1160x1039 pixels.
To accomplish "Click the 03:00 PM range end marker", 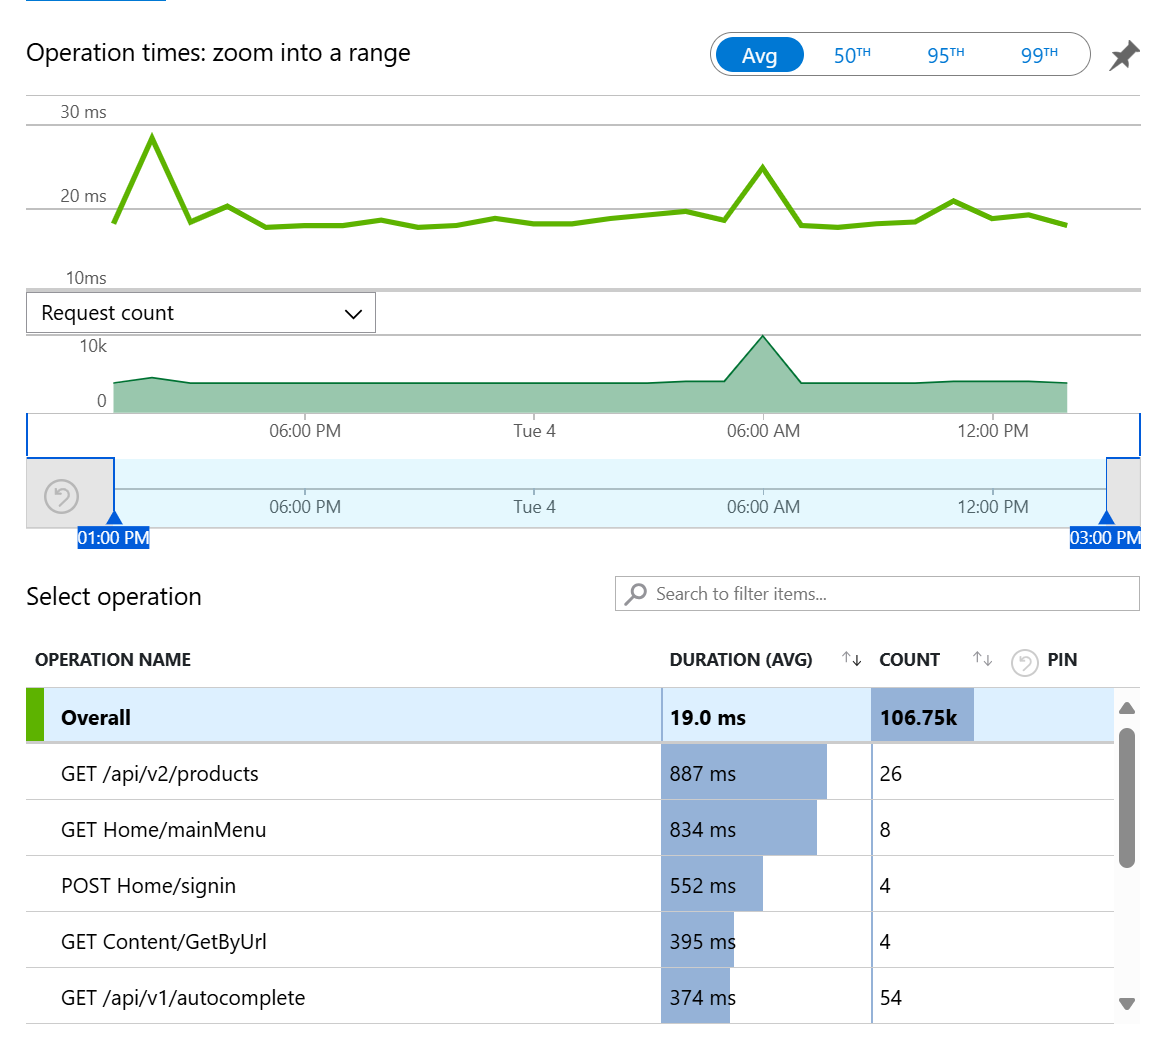I will point(1106,519).
